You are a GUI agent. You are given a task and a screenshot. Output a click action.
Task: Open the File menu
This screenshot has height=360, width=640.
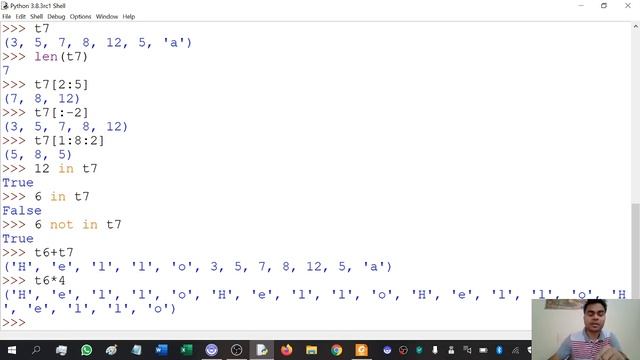point(7,17)
